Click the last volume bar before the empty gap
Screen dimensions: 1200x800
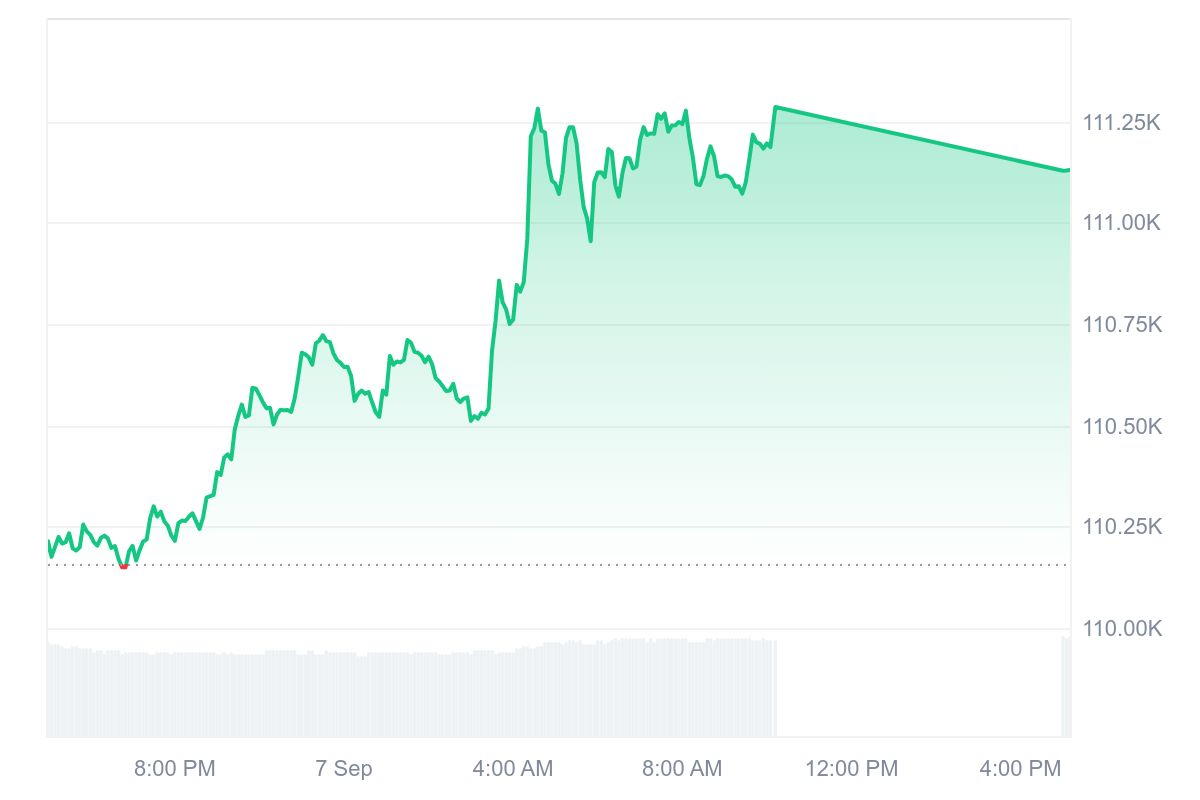(775, 690)
